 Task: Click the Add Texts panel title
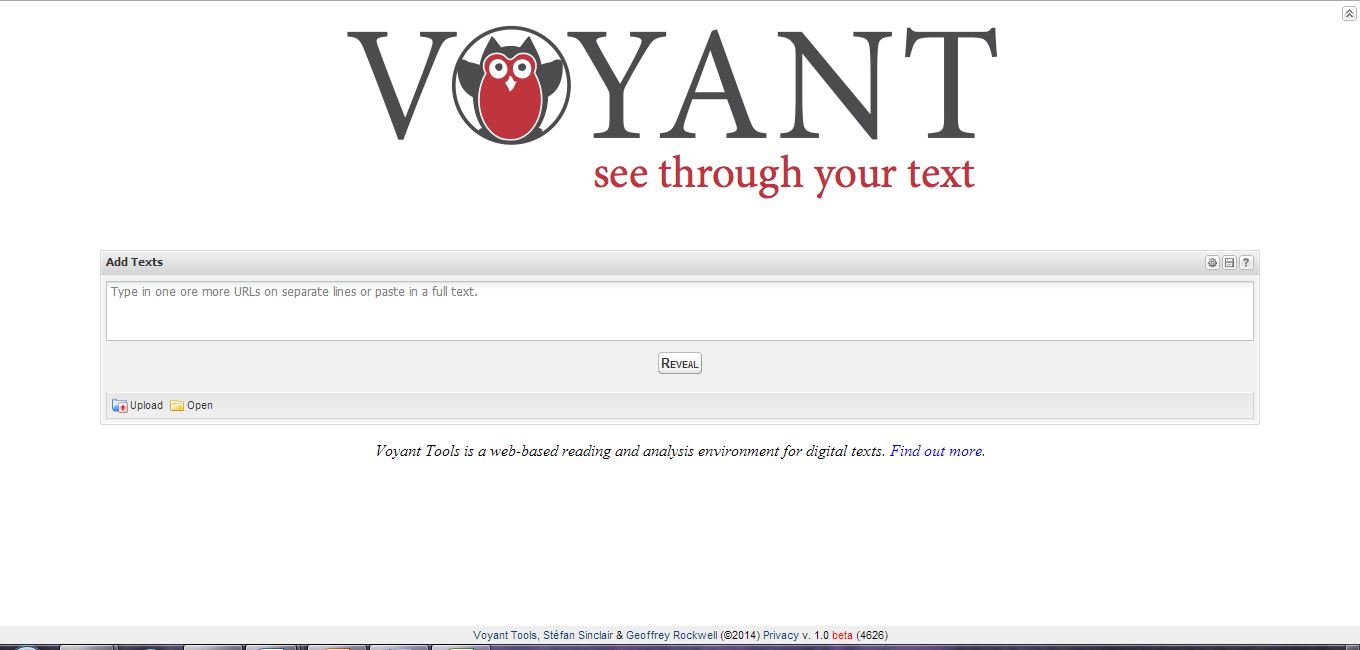134,262
